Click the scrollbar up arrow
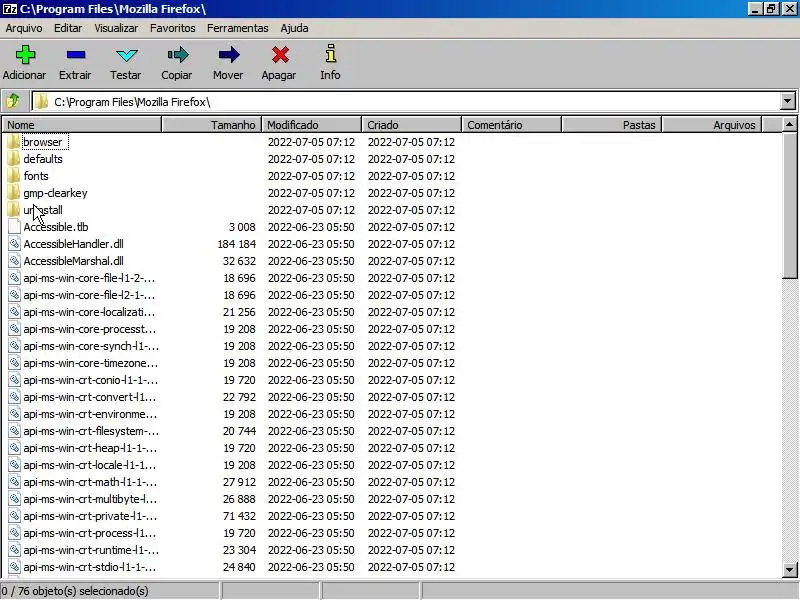The width and height of the screenshot is (800, 600). point(789,124)
